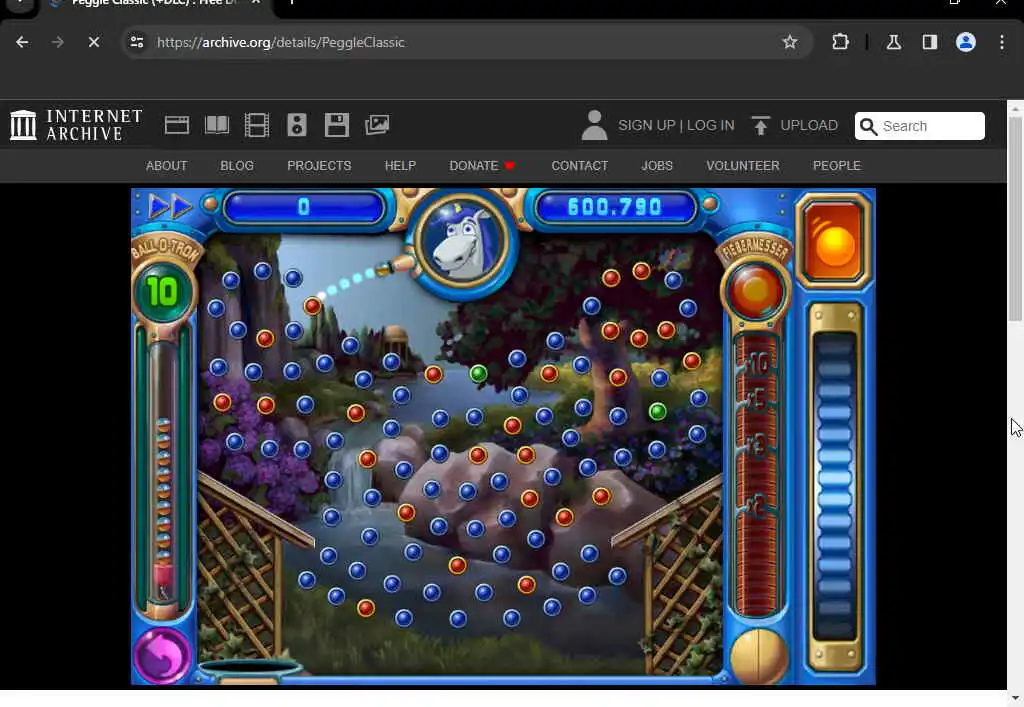The height and width of the screenshot is (707, 1024).
Task: Open site information icon in address bar
Action: tap(136, 42)
